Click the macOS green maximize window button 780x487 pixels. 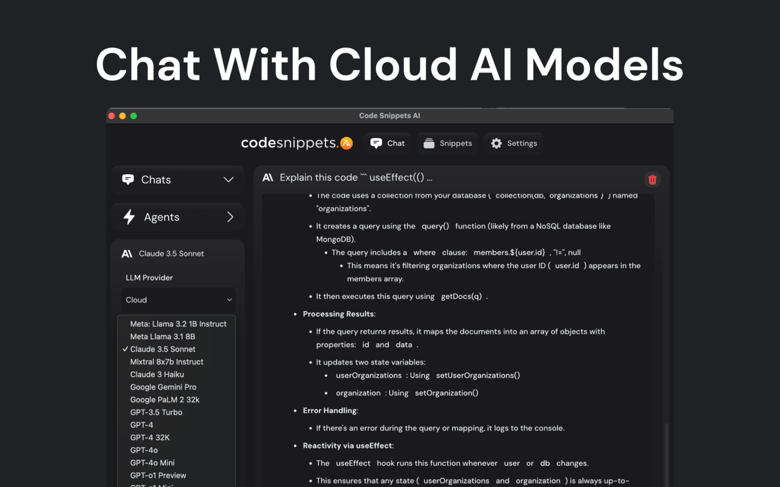(134, 116)
